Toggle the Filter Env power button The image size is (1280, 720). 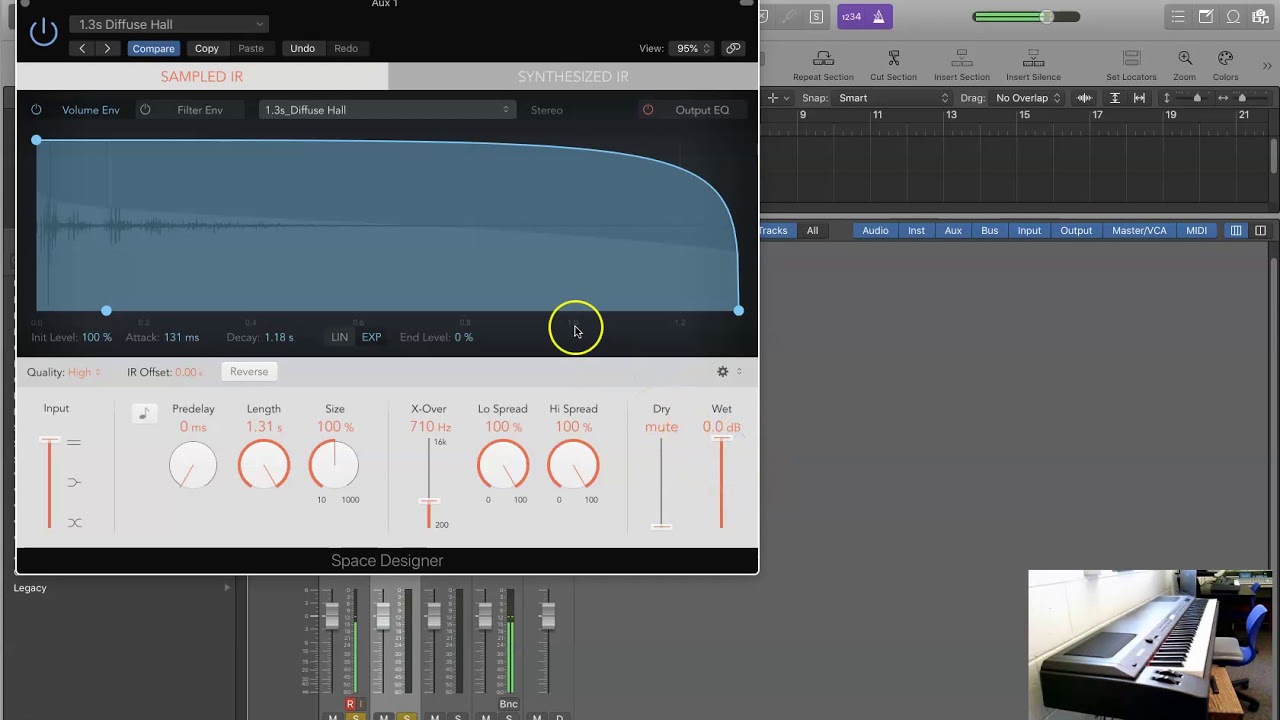point(145,110)
